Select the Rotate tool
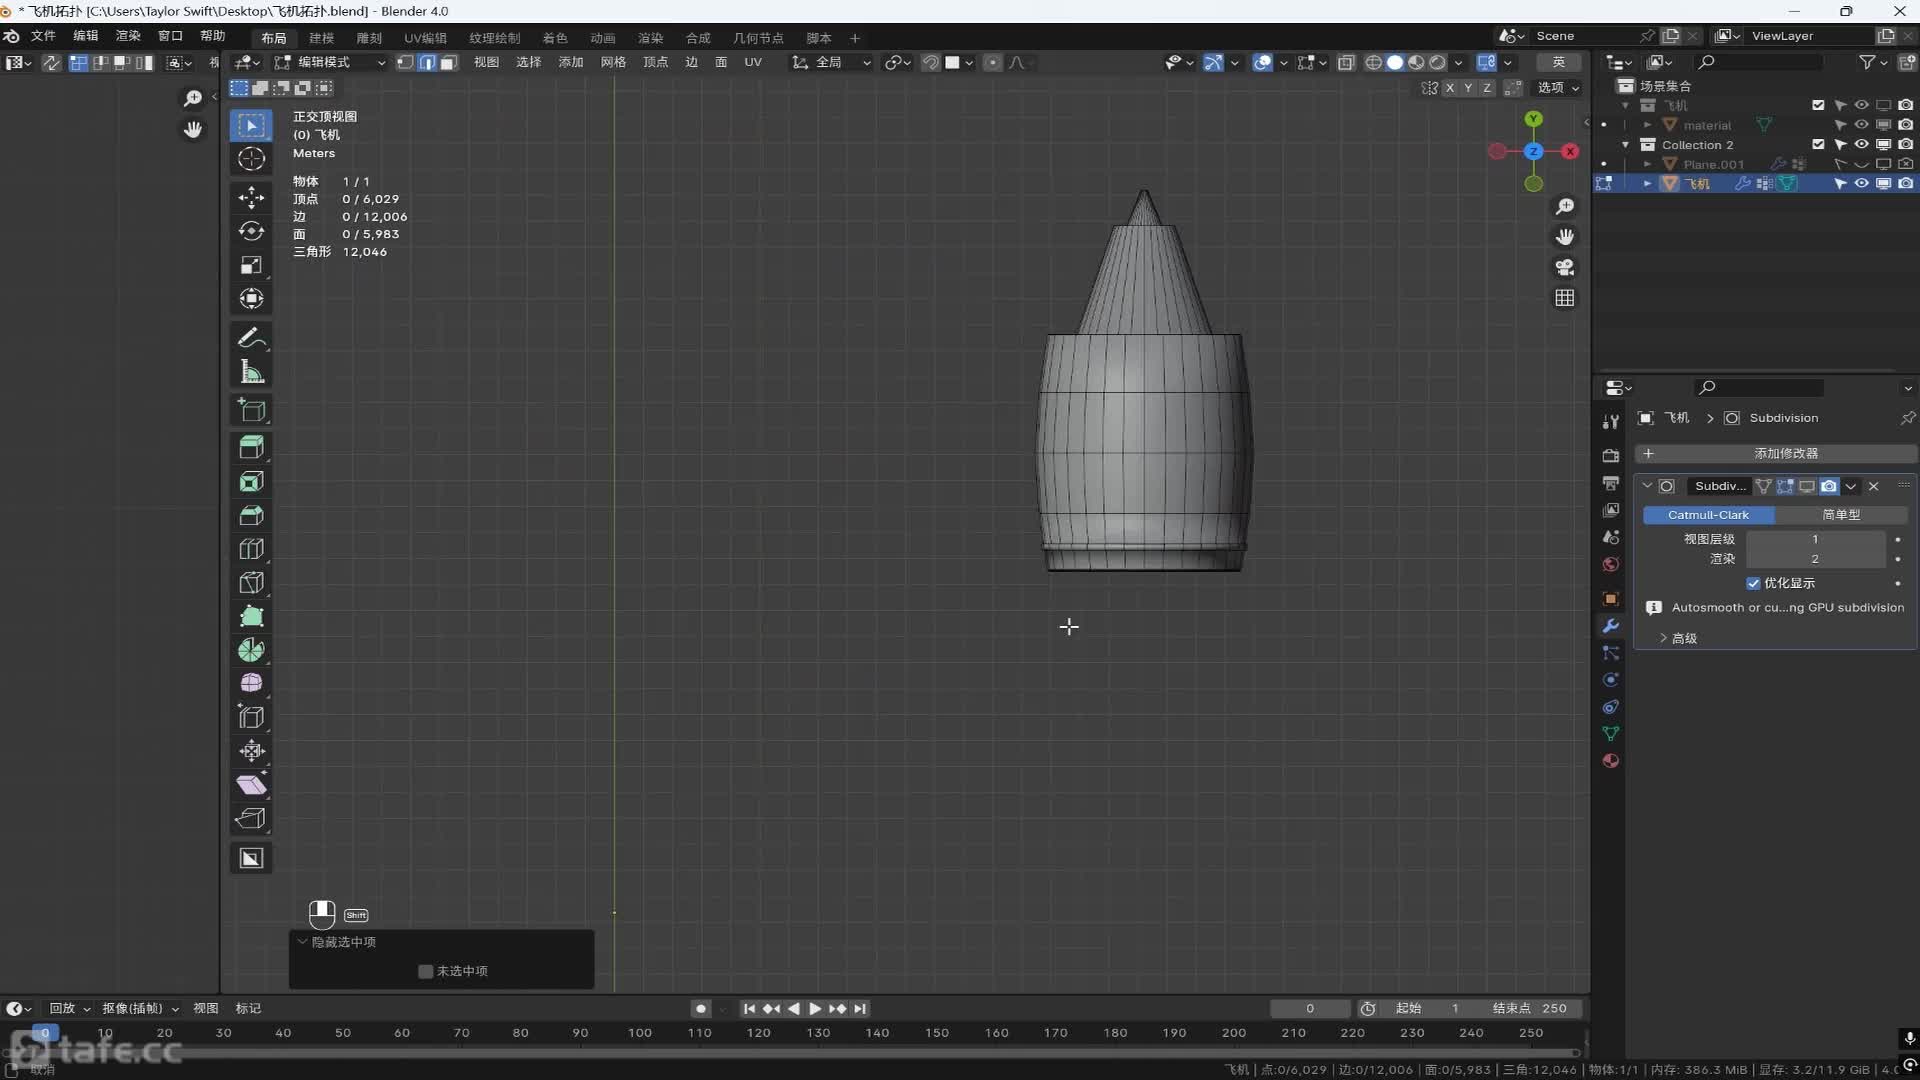This screenshot has width=1920, height=1080. tap(251, 231)
